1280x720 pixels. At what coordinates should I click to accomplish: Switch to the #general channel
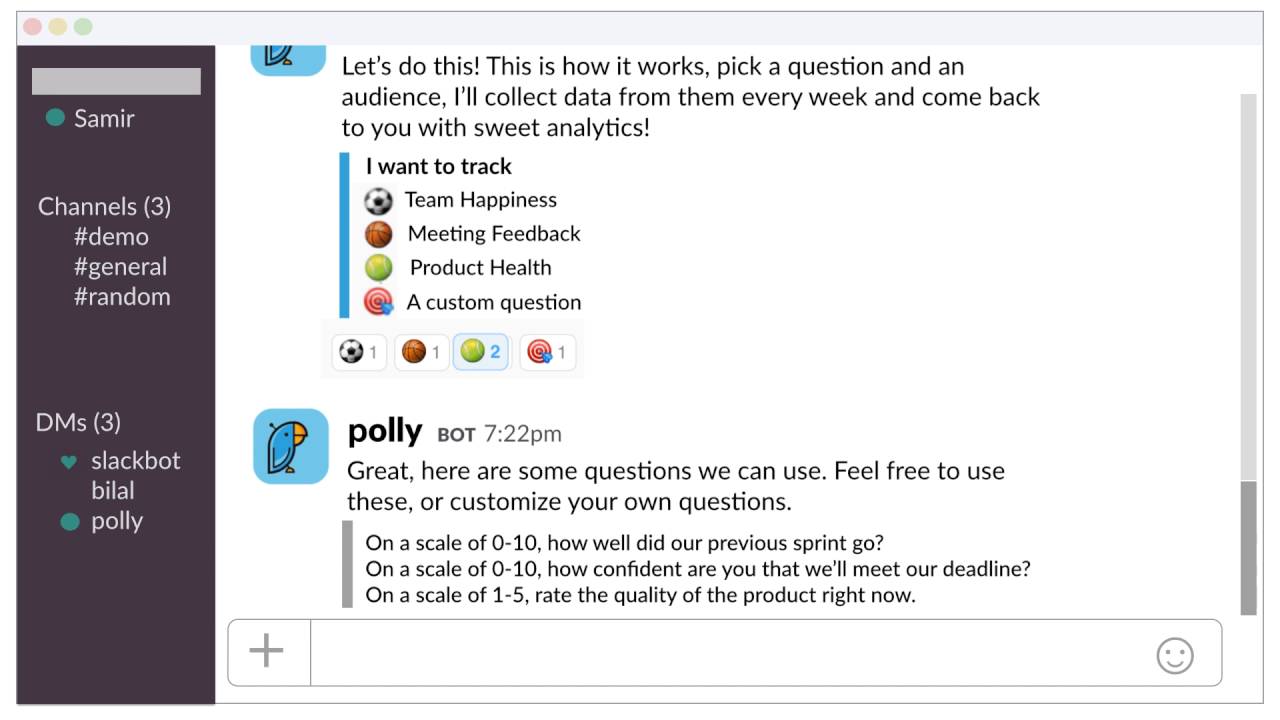click(x=120, y=267)
